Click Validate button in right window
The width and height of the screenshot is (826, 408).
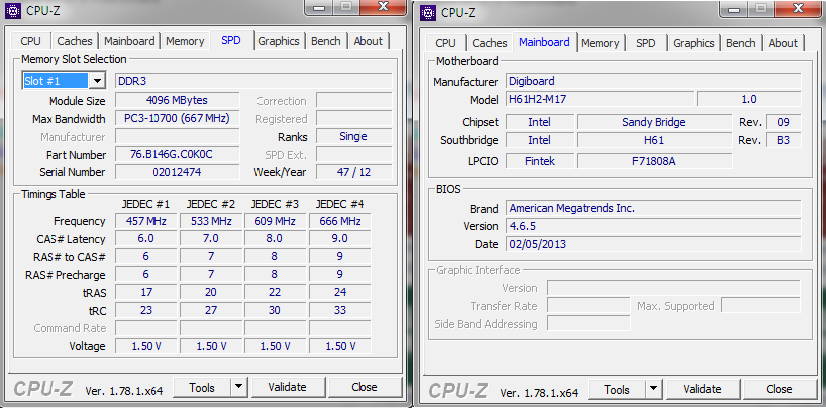point(702,389)
